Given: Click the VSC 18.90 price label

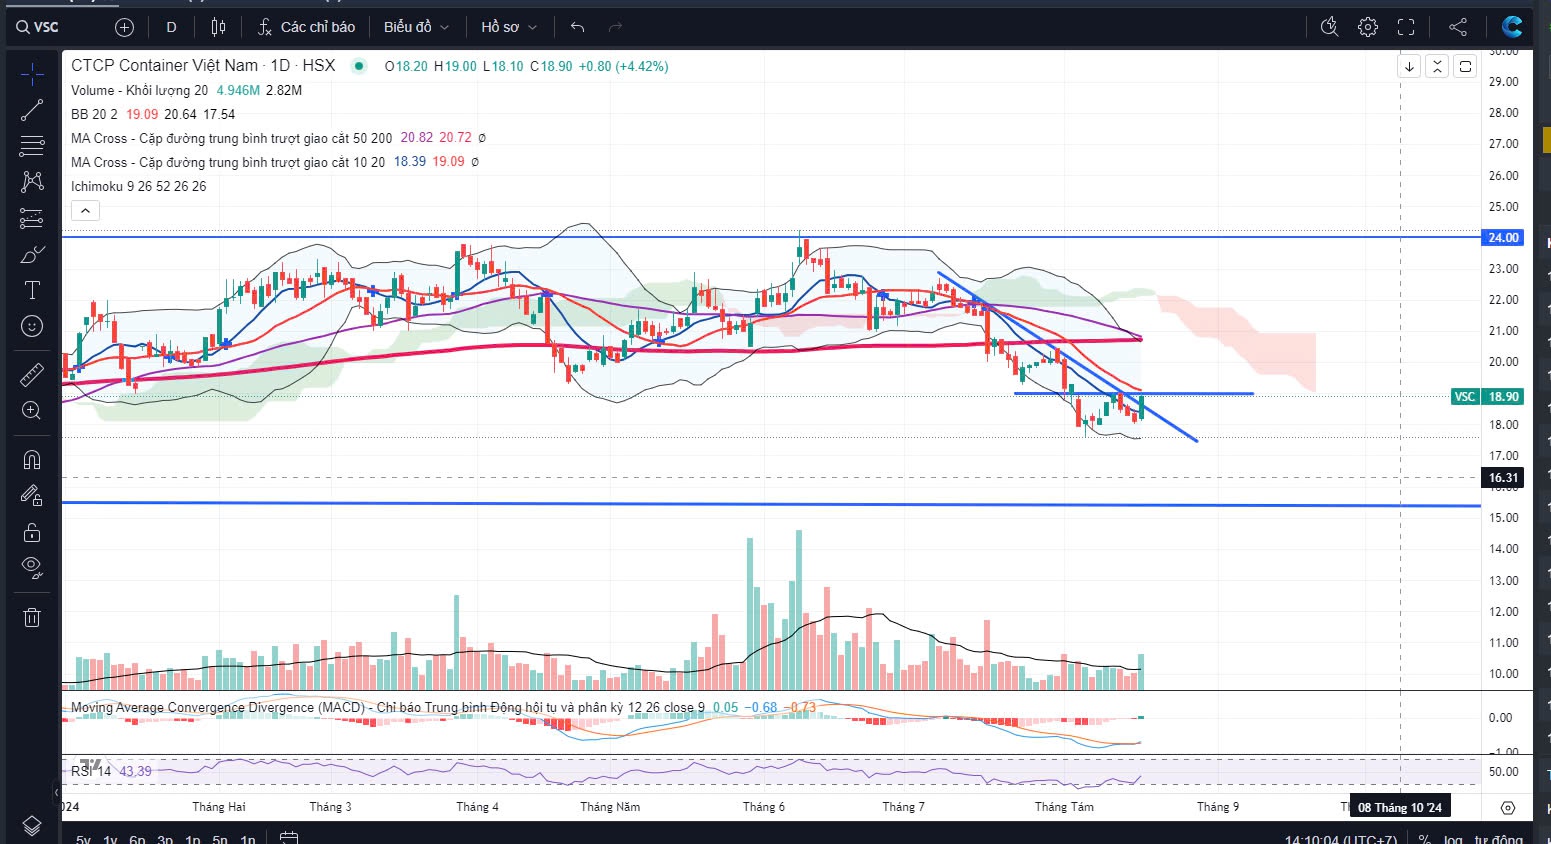Looking at the screenshot, I should tap(1486, 396).
